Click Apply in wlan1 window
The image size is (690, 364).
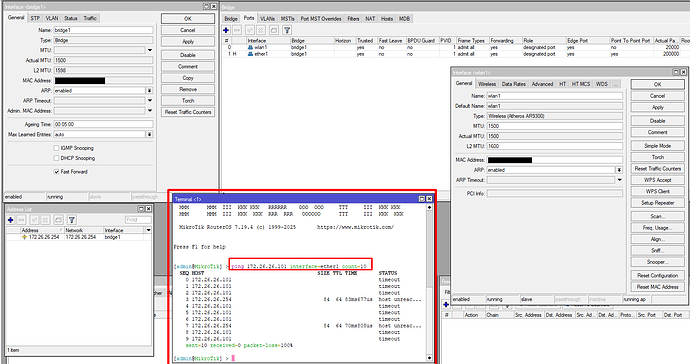[x=657, y=107]
